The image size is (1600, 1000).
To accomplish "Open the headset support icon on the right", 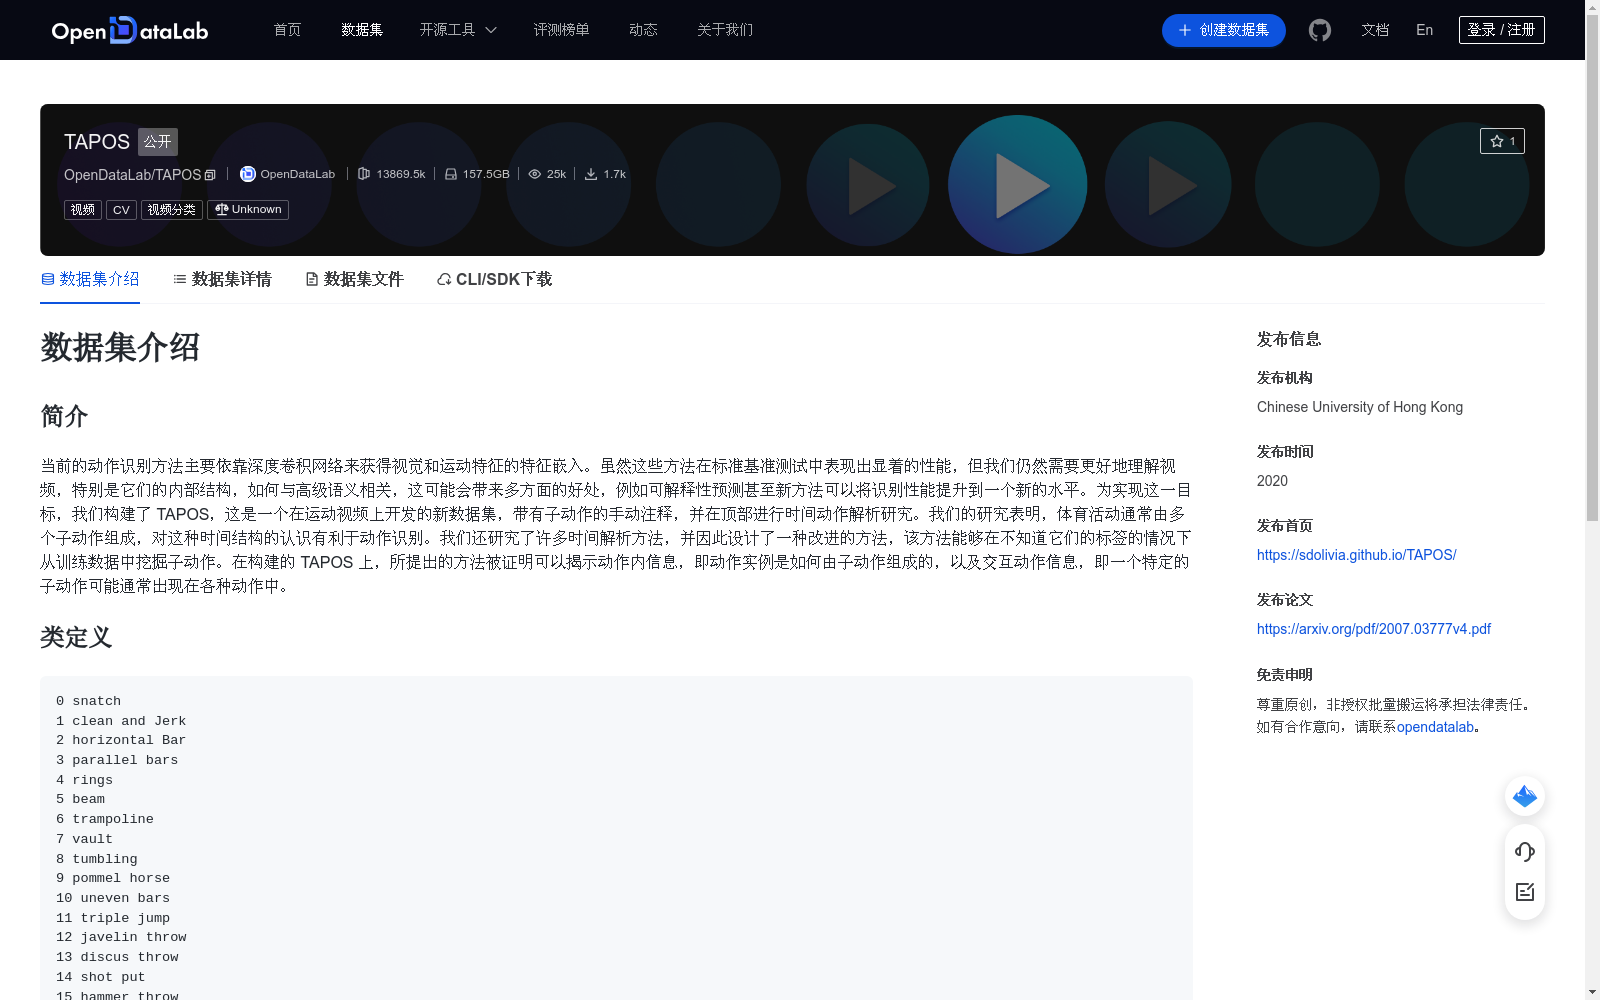I will pyautogui.click(x=1524, y=852).
